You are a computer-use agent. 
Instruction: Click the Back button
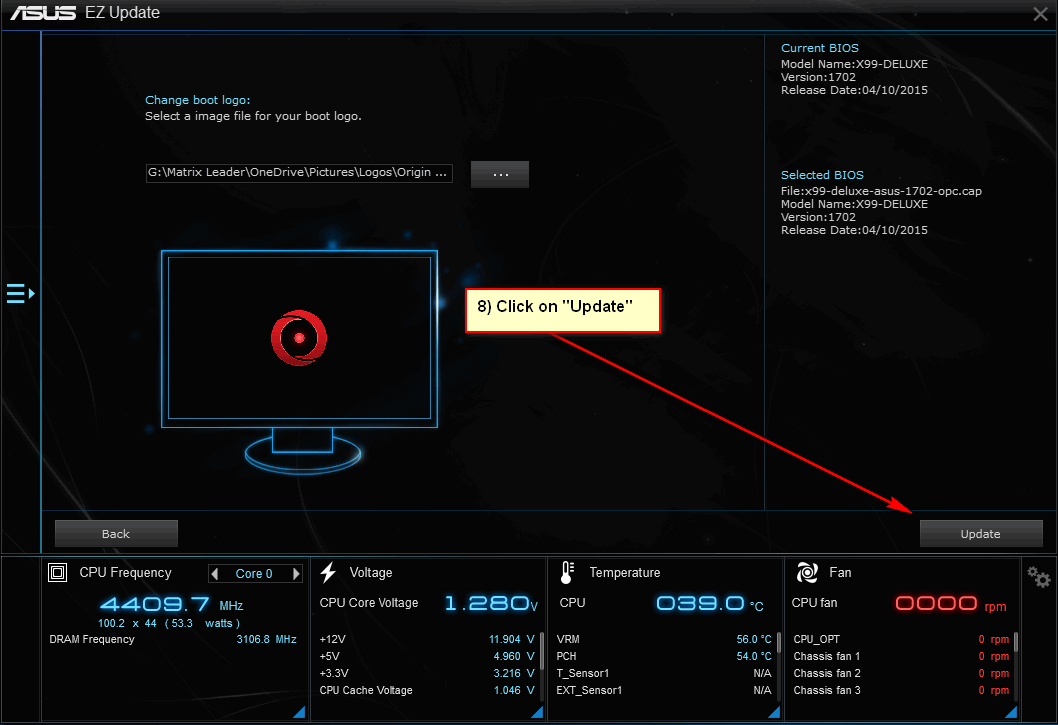116,534
